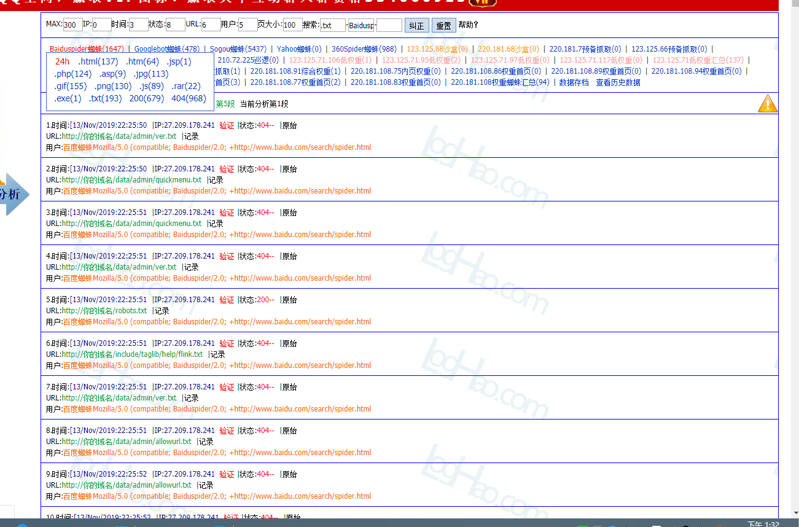The width and height of the screenshot is (799, 527).
Task: Open 123.125.71低权重汇总(137) link
Action: (698, 60)
